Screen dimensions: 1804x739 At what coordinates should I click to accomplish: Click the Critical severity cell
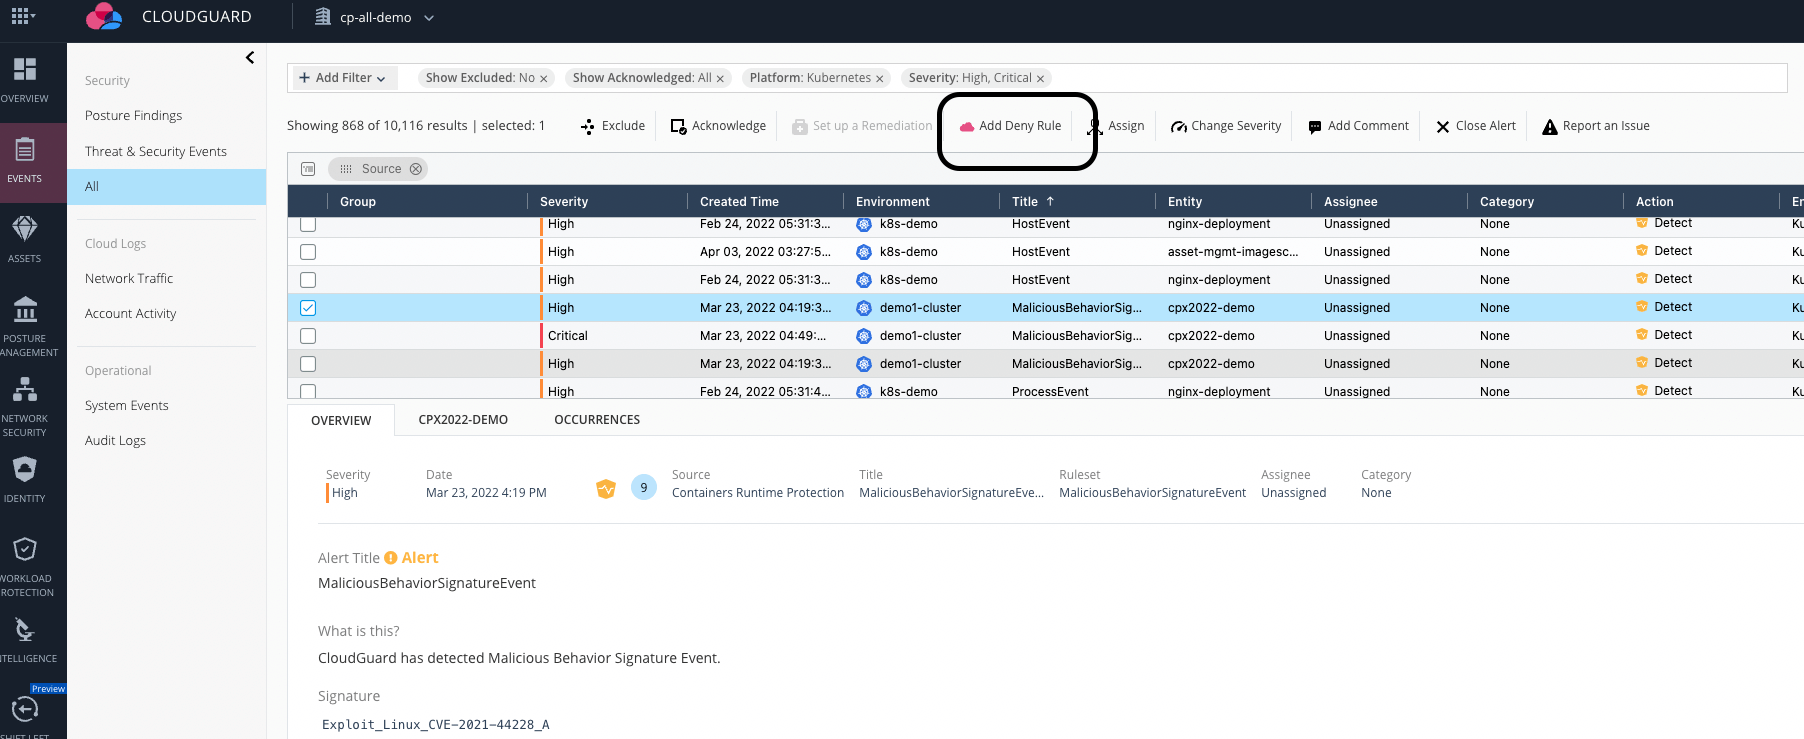568,336
